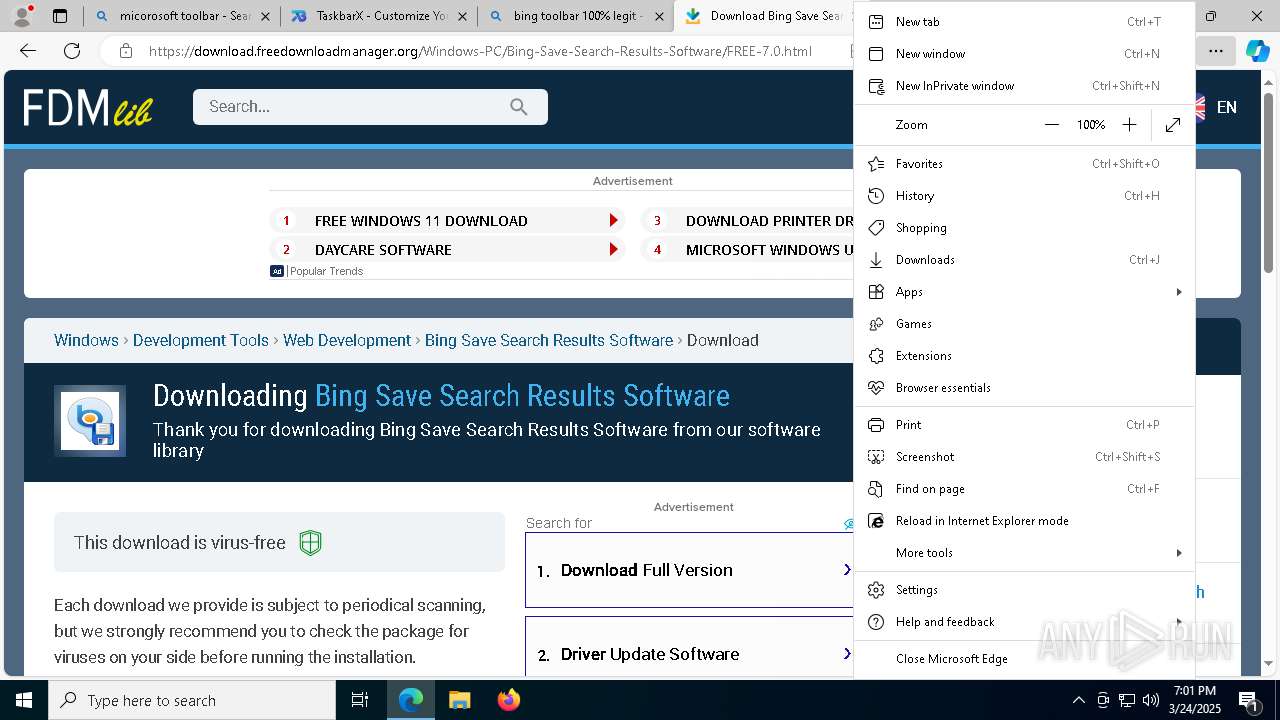Open the EN language selector

(1215, 107)
